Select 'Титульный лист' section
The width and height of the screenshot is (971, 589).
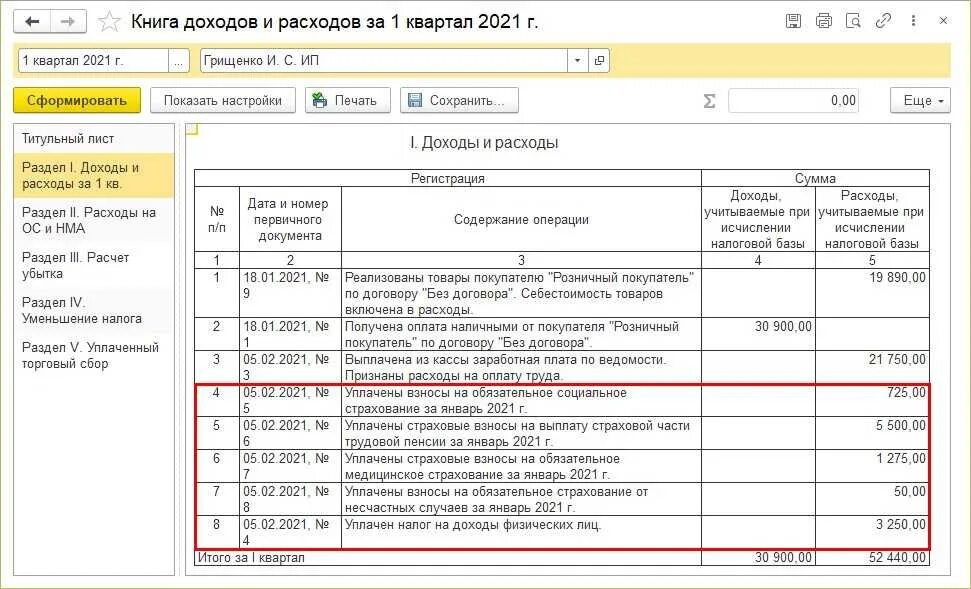tap(94, 139)
